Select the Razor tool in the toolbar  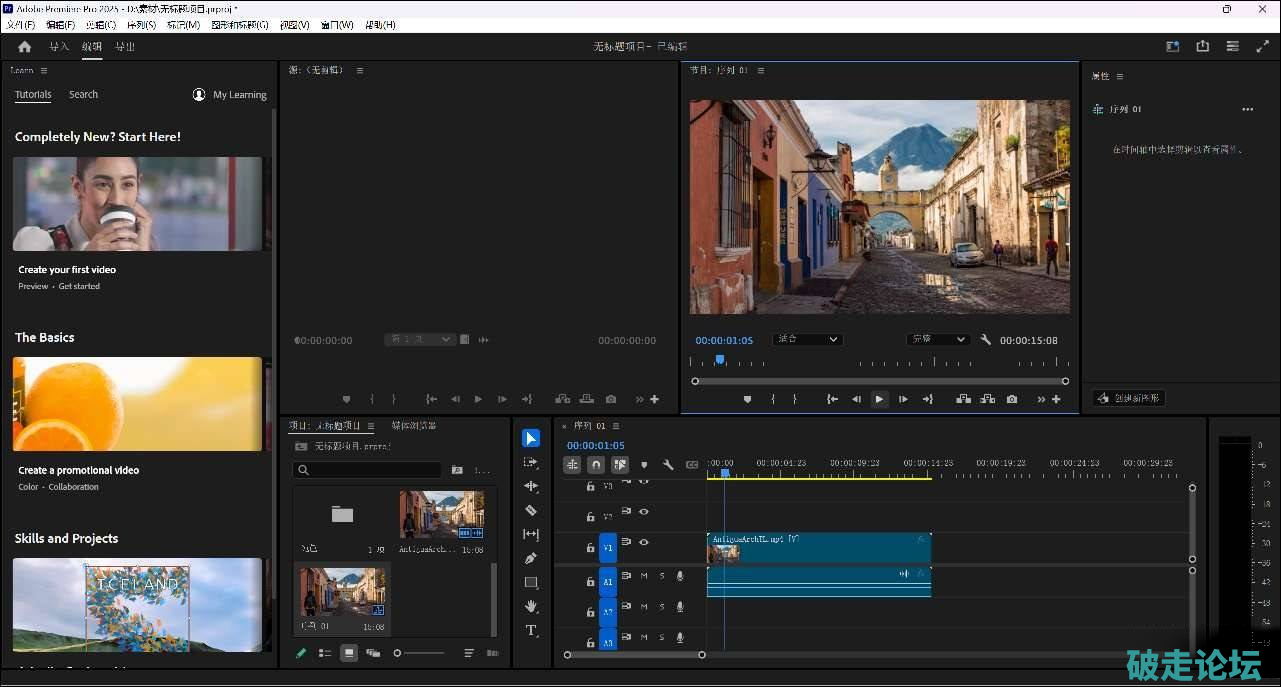pos(531,510)
